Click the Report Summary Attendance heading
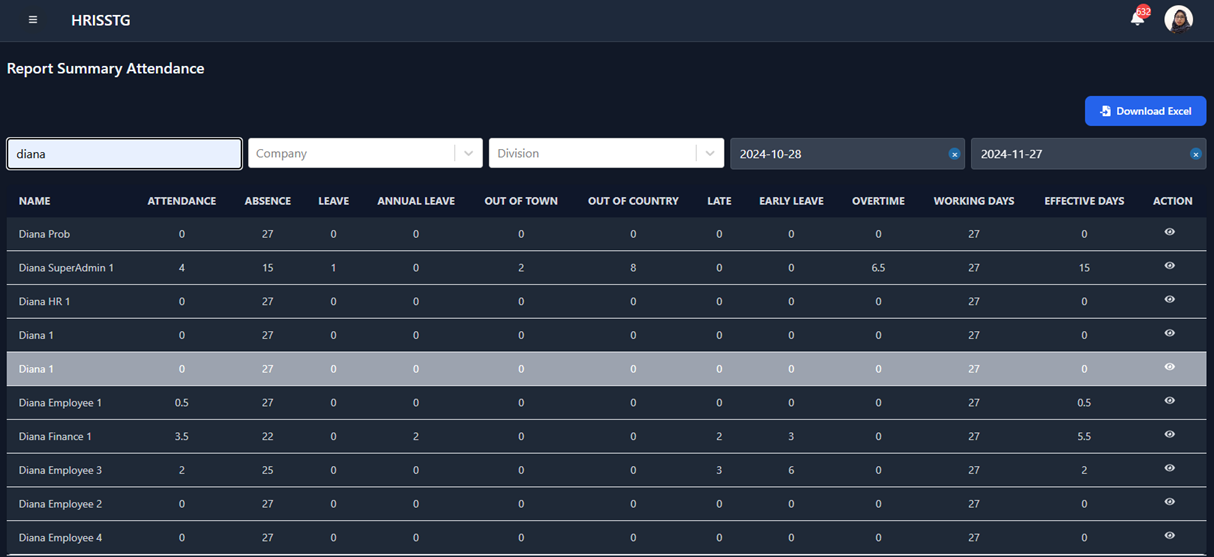Viewport: 1214px width, 557px height. pyautogui.click(x=105, y=69)
